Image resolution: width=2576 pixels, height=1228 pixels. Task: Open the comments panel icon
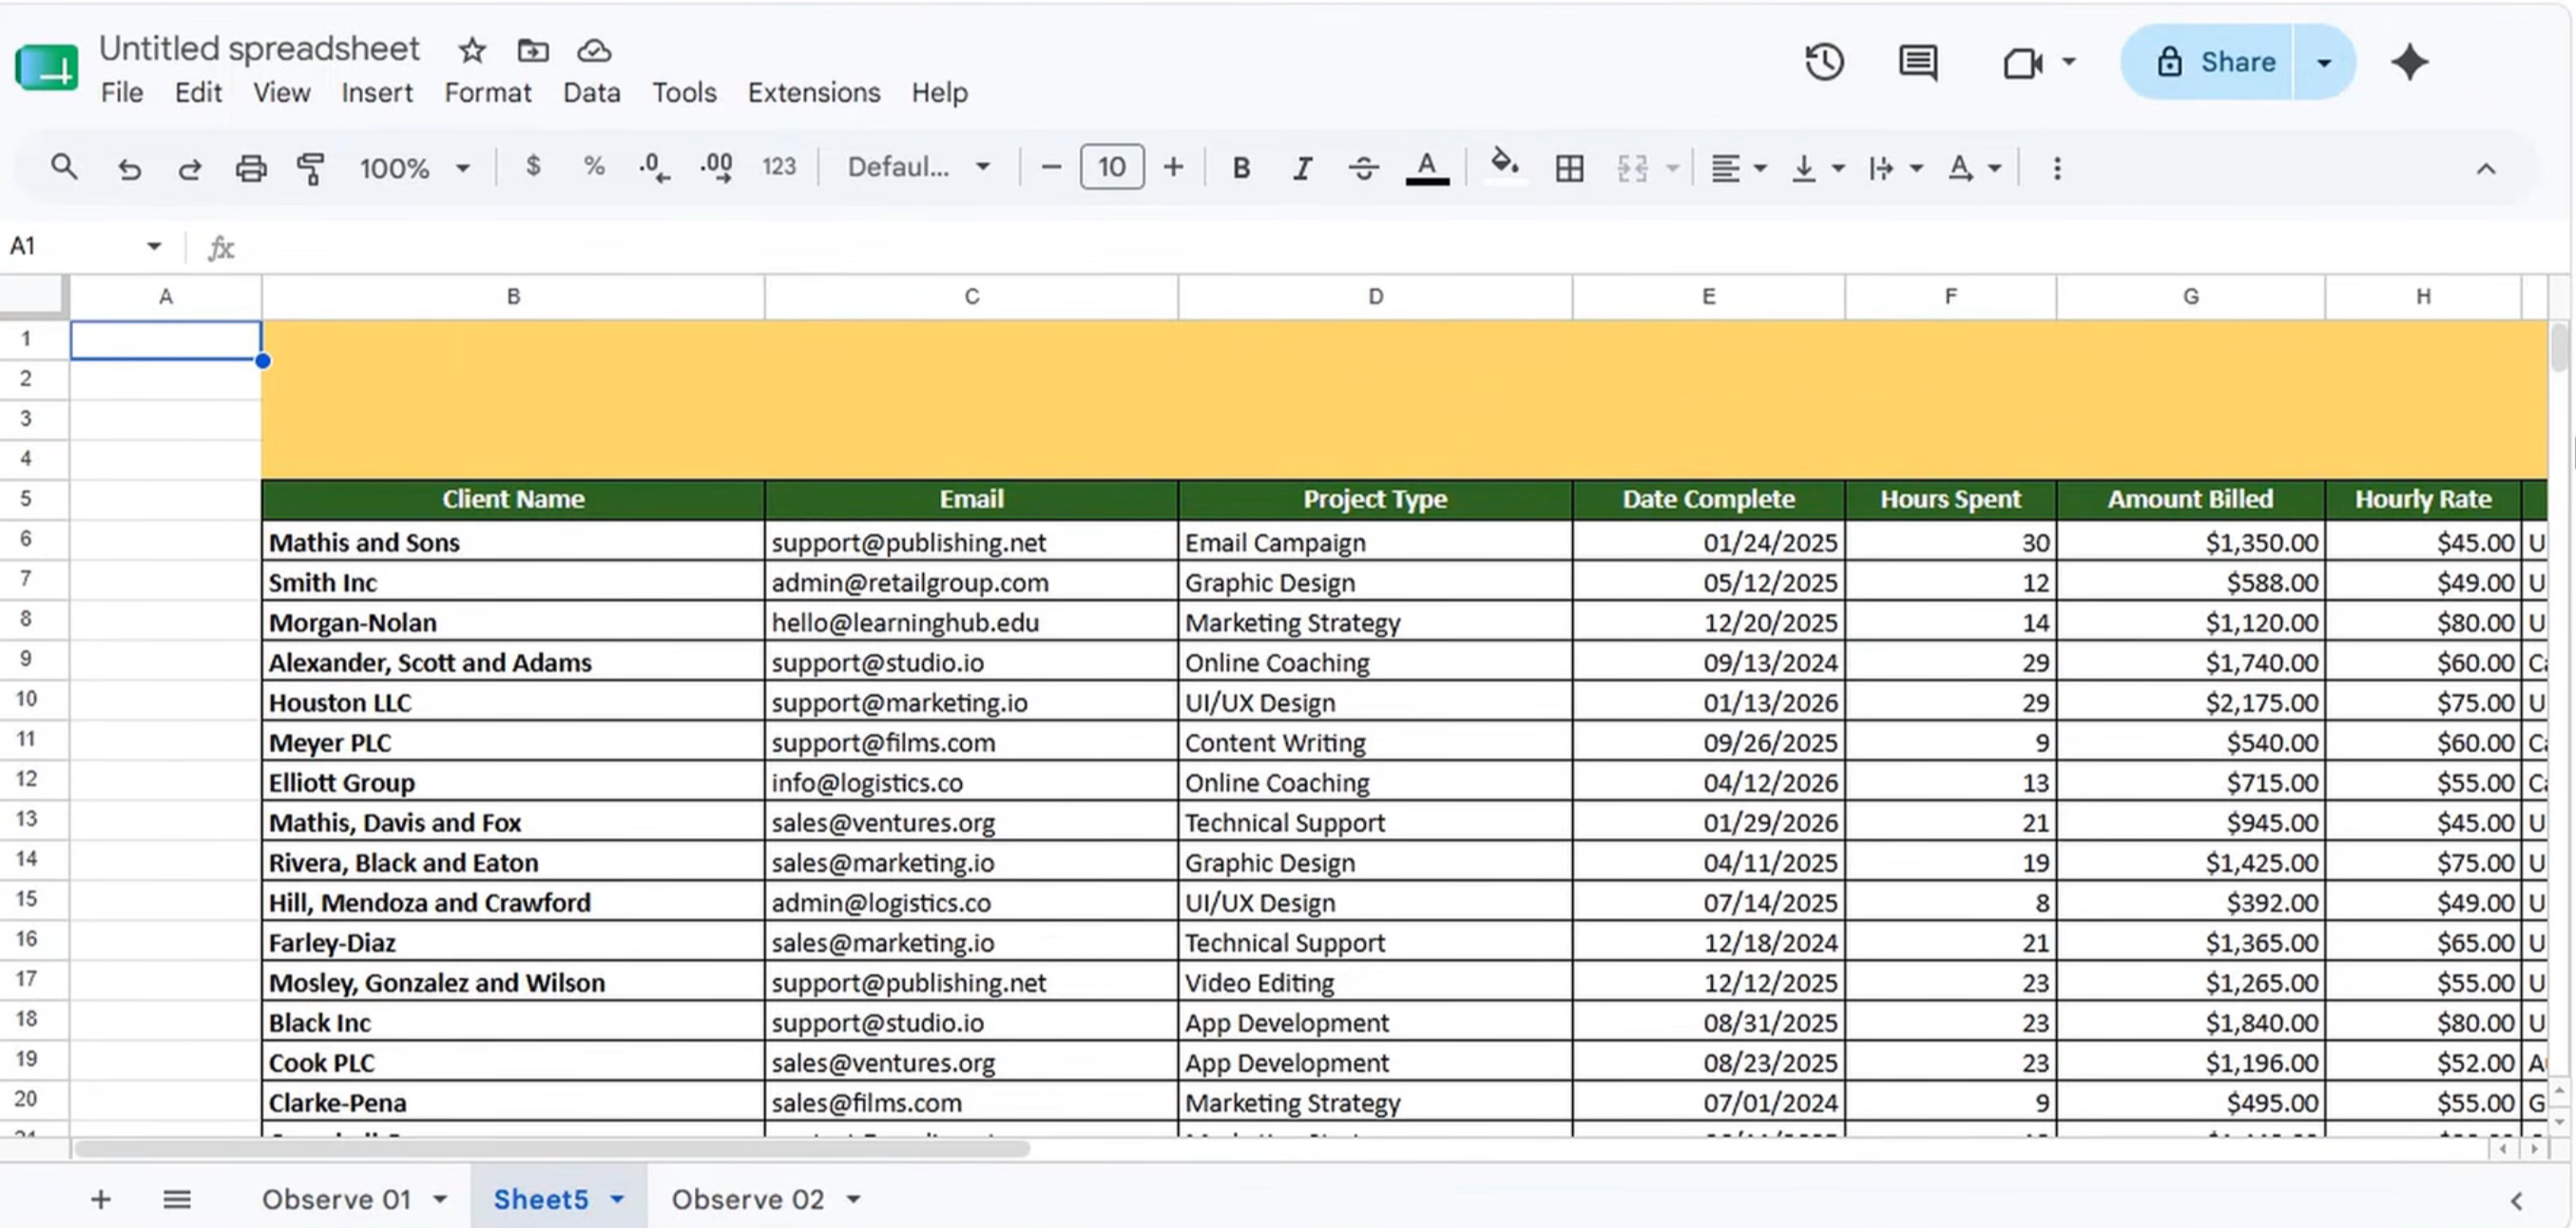(x=1917, y=62)
